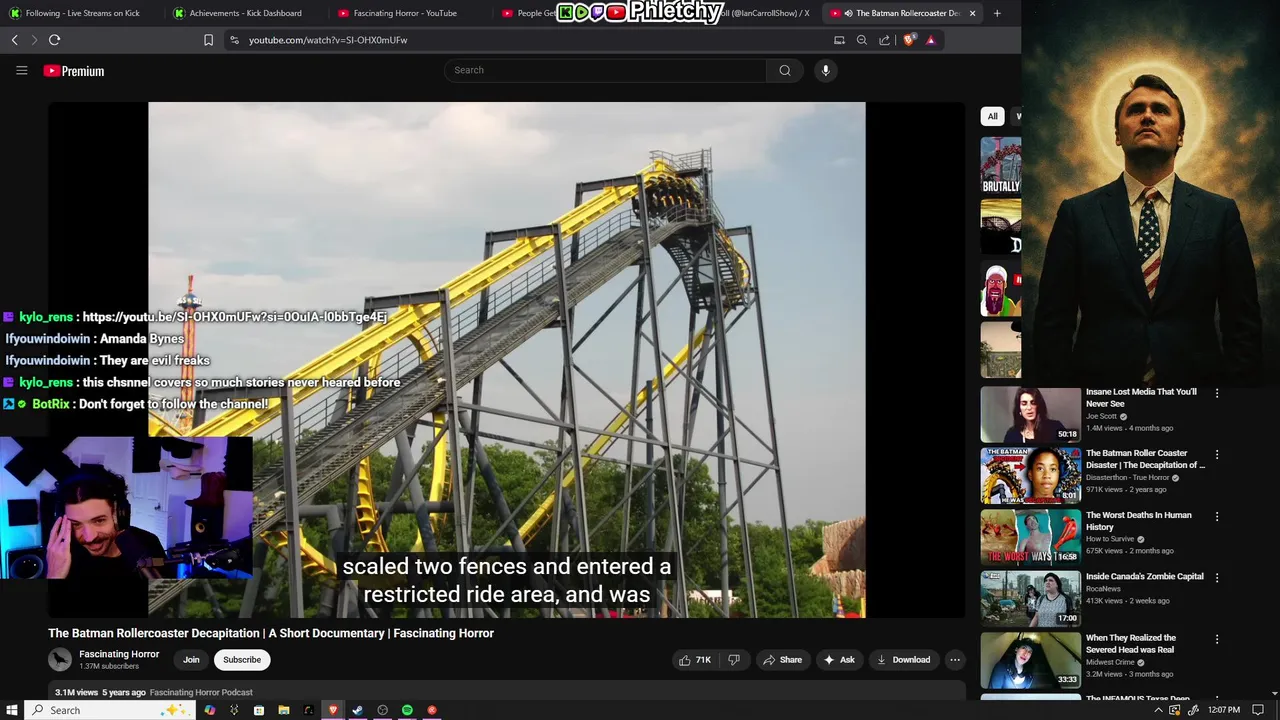
Task: Subscribe to Fascinating Horror
Action: pyautogui.click(x=242, y=660)
